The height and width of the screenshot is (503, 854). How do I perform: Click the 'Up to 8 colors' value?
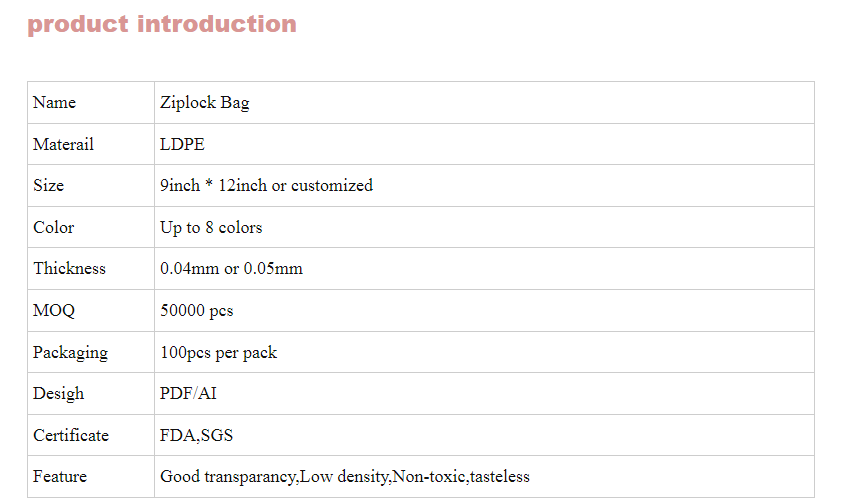(x=211, y=228)
